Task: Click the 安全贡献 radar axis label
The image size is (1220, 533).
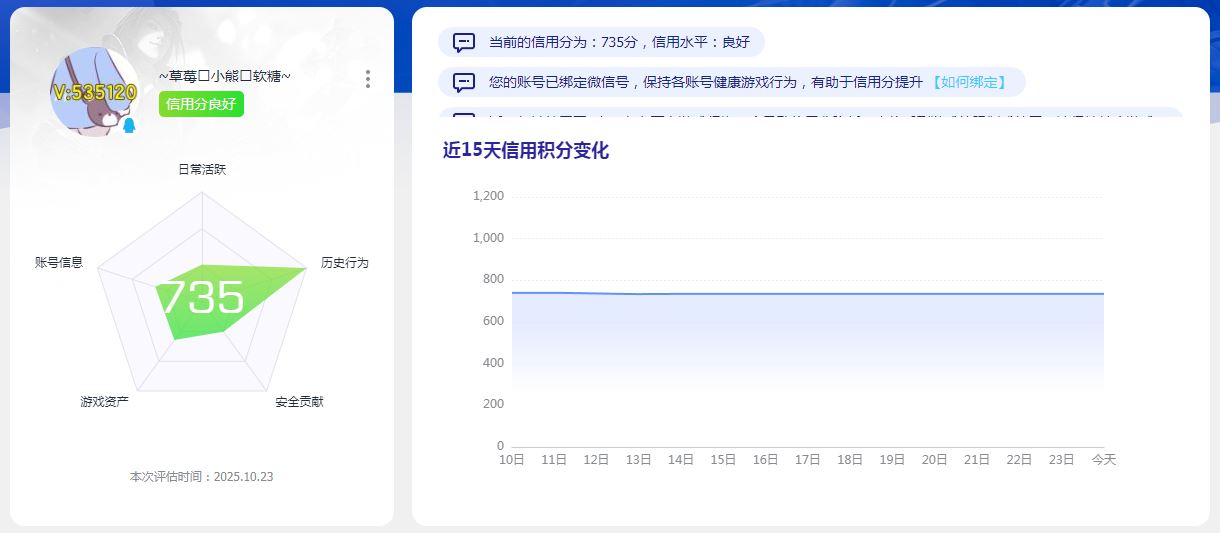Action: pos(299,402)
